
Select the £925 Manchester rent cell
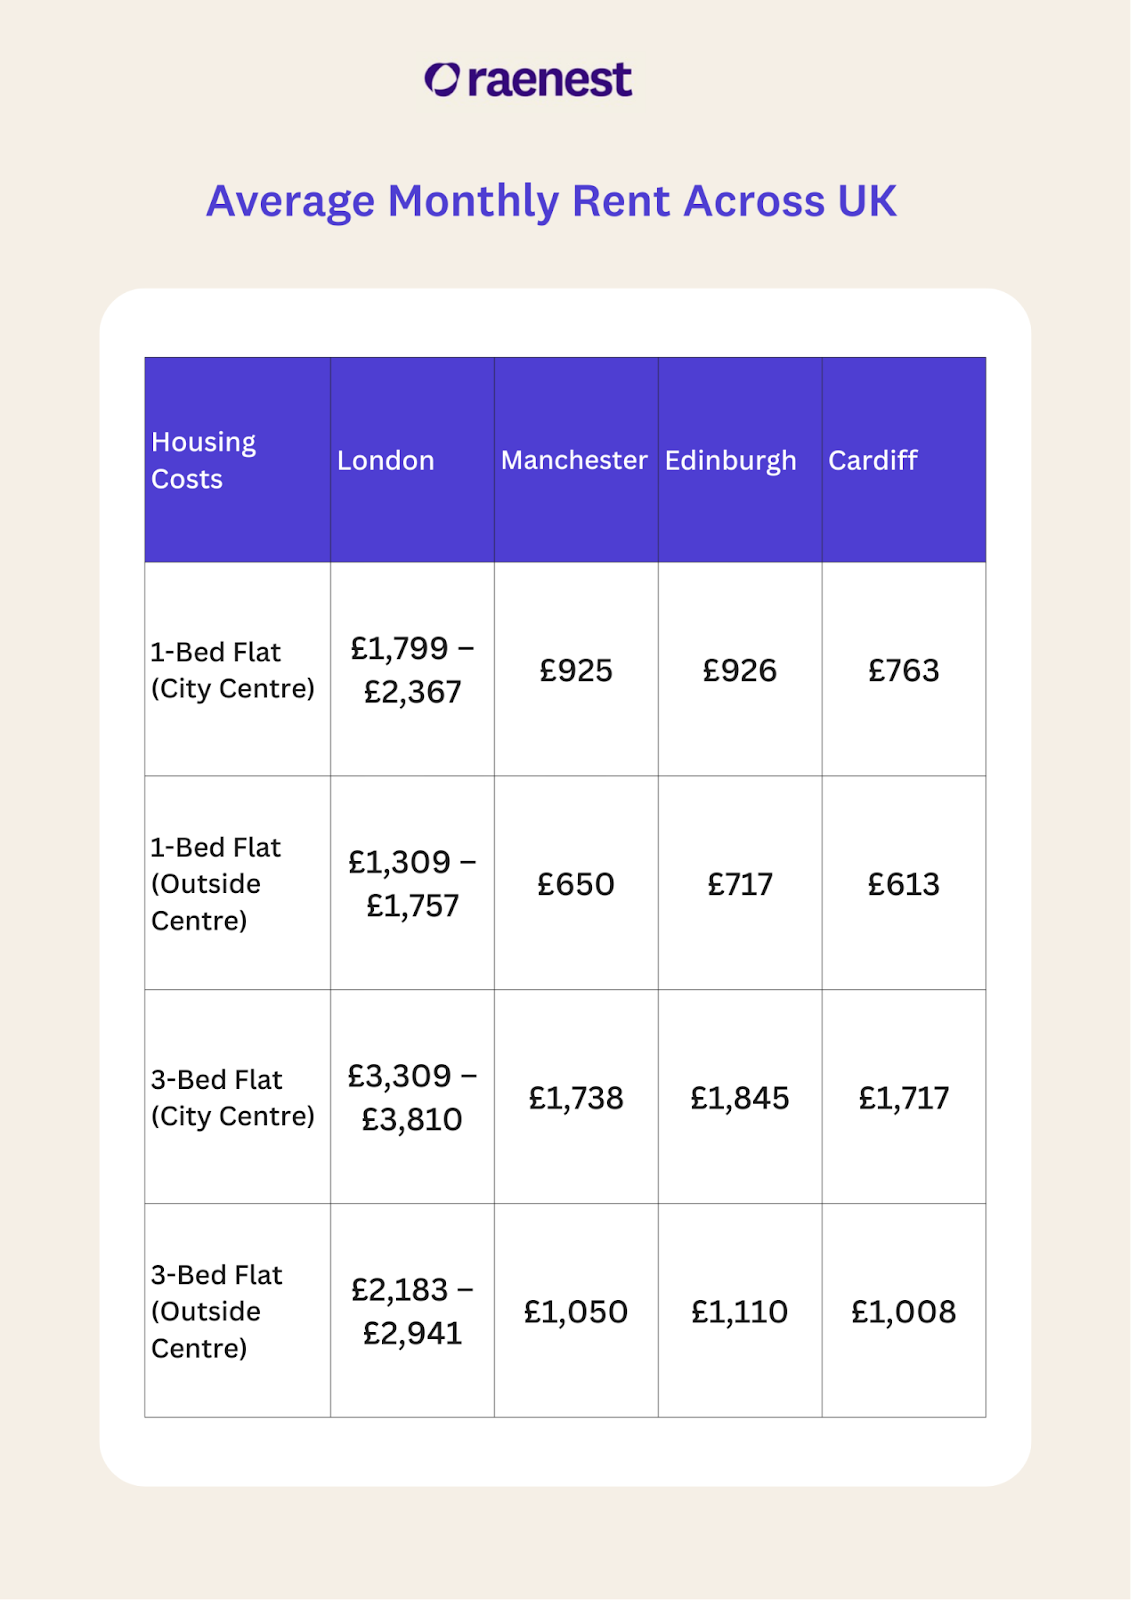pyautogui.click(x=576, y=670)
